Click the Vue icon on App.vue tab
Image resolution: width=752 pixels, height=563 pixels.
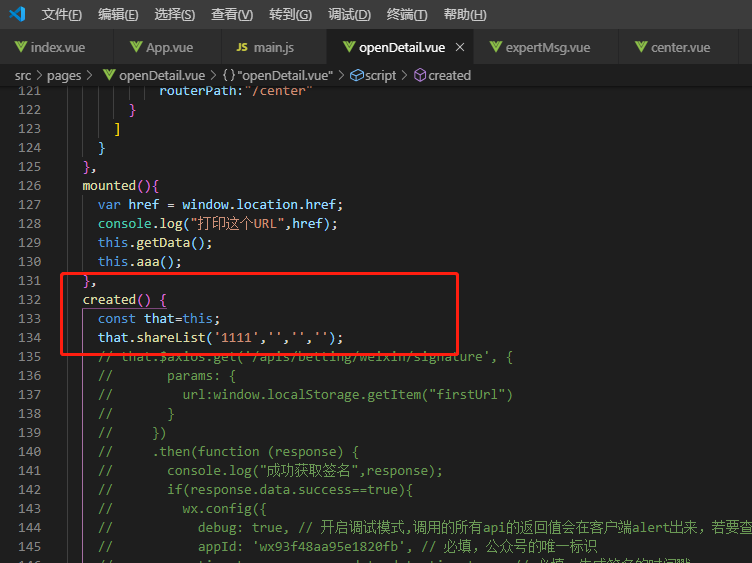(x=136, y=47)
